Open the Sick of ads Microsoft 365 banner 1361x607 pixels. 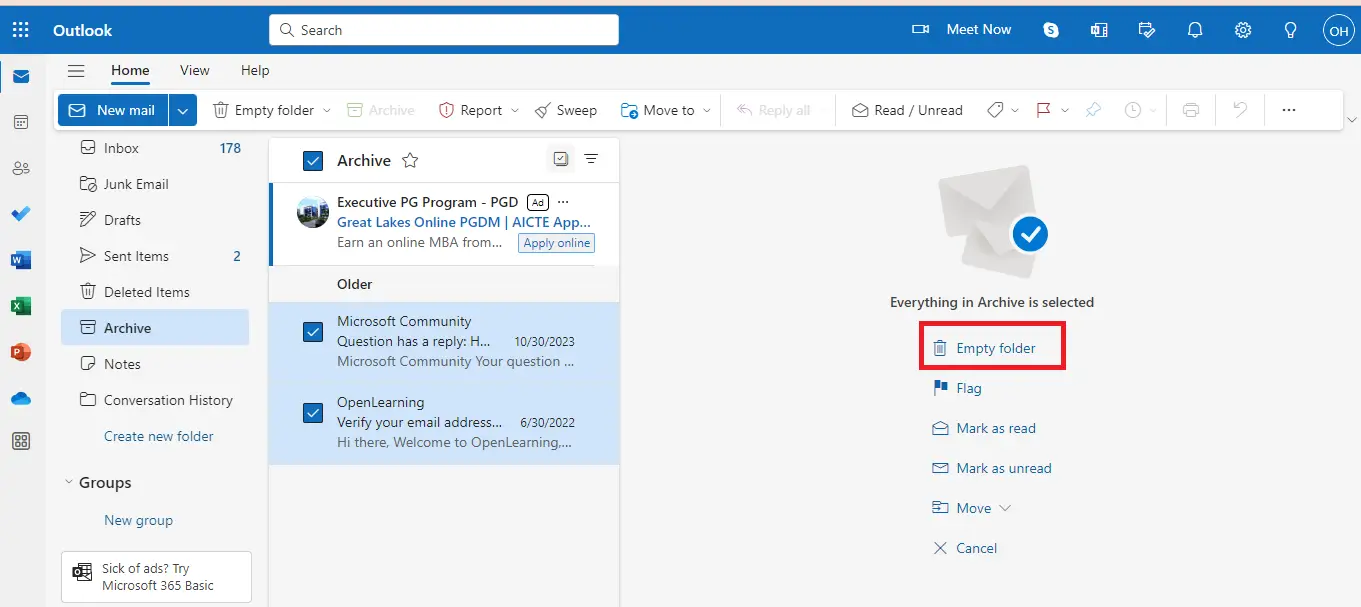click(x=156, y=577)
